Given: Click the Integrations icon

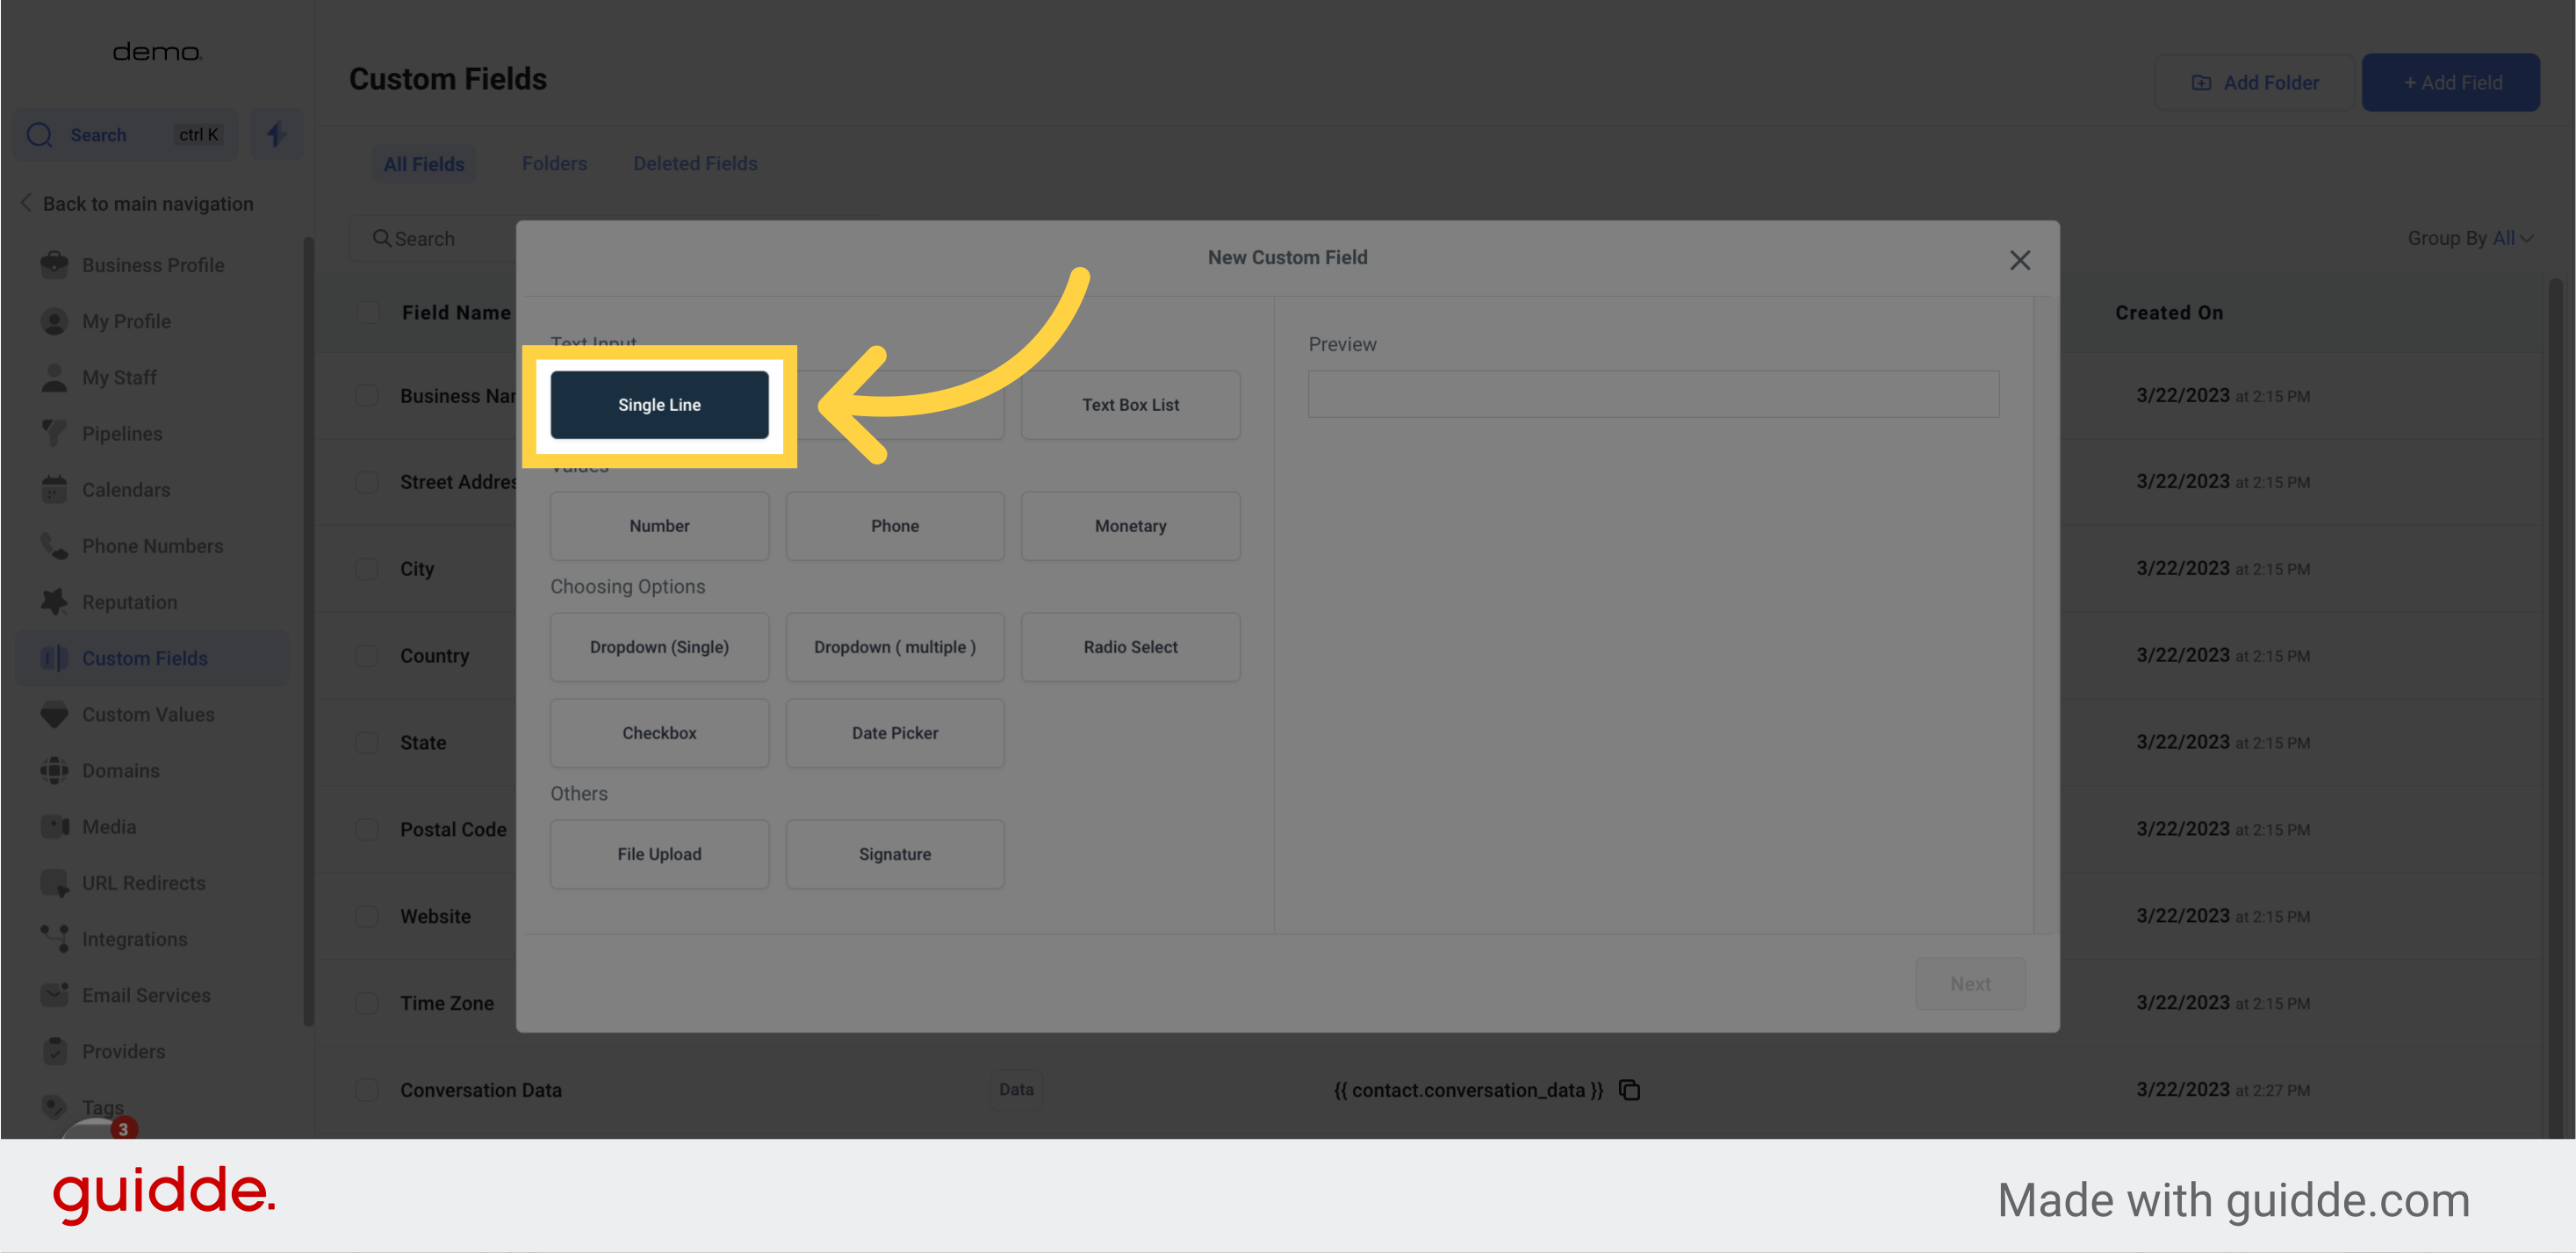Looking at the screenshot, I should pos(54,938).
